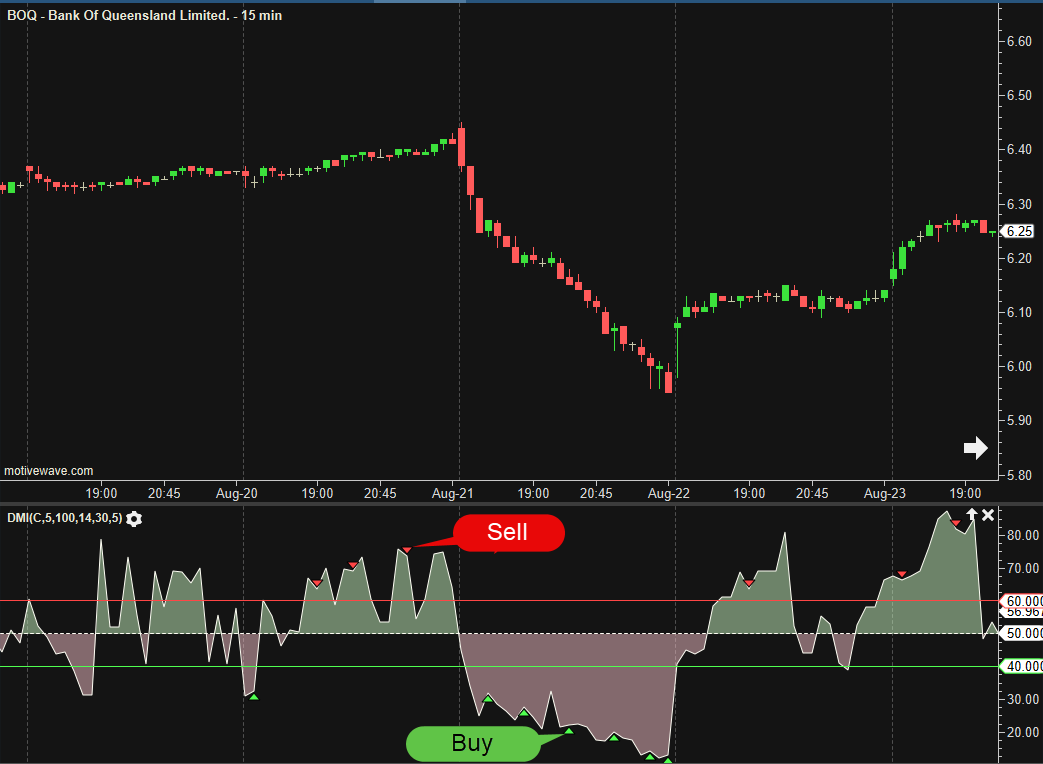Screen dimensions: 1043x764
Task: Click the 6.50 price axis label
Action: (1018, 96)
